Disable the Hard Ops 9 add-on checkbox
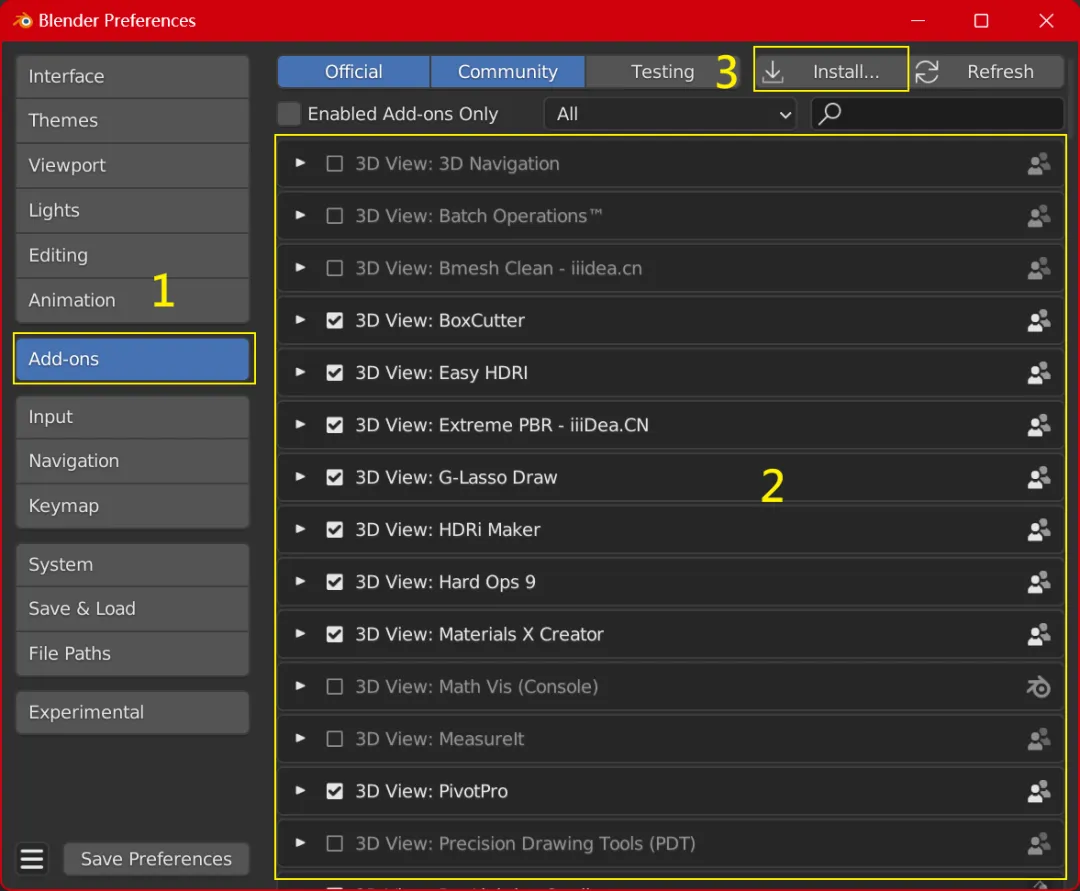 tap(335, 583)
